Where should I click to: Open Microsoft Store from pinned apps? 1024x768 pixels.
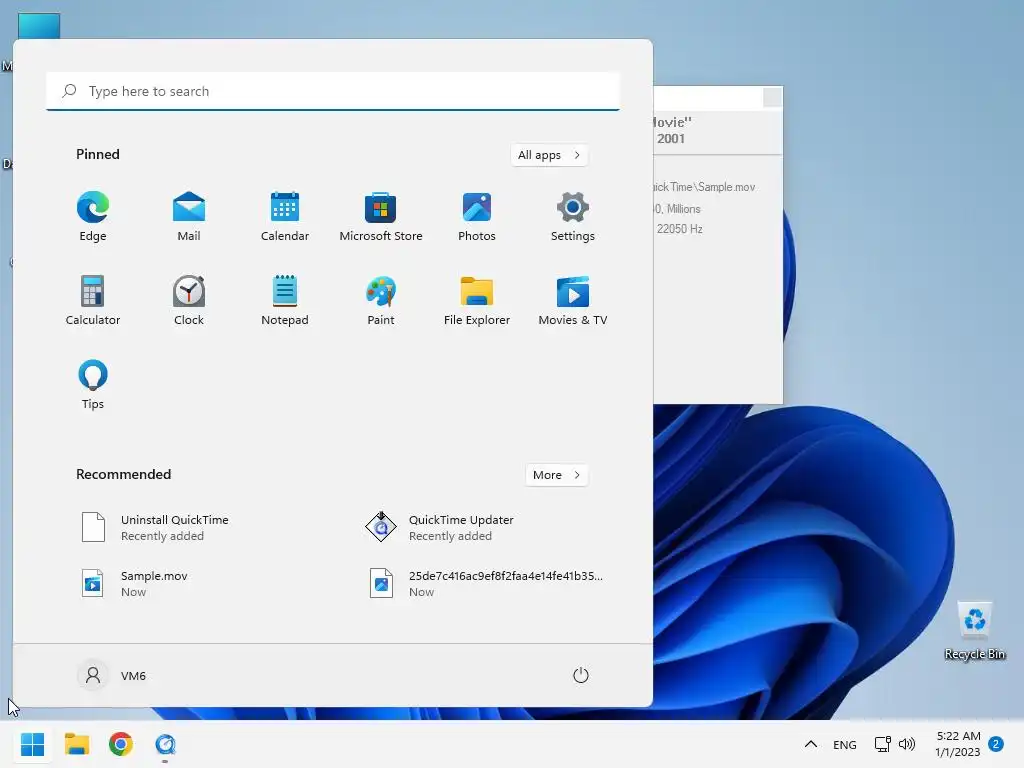(x=381, y=217)
